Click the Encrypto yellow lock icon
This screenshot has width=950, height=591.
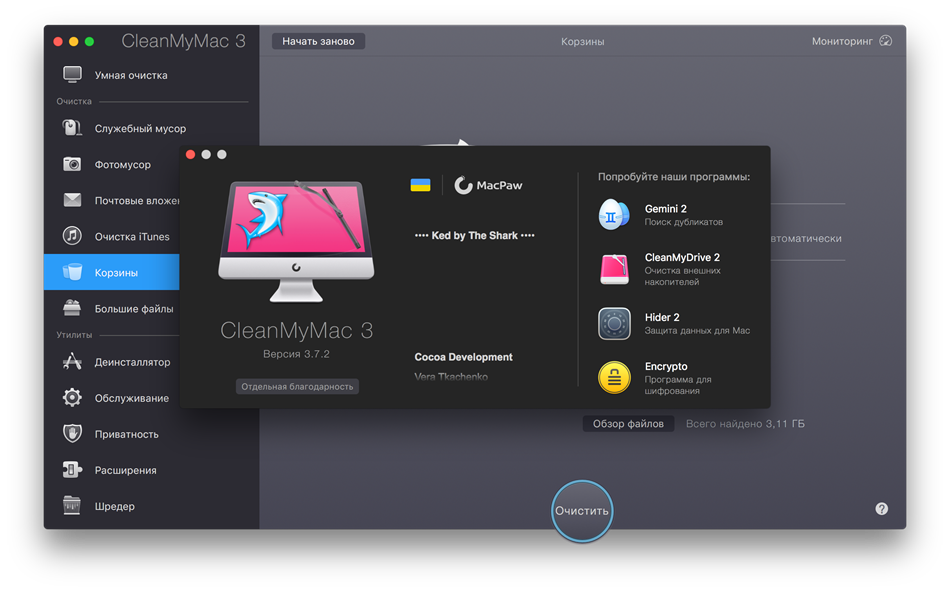[x=614, y=378]
